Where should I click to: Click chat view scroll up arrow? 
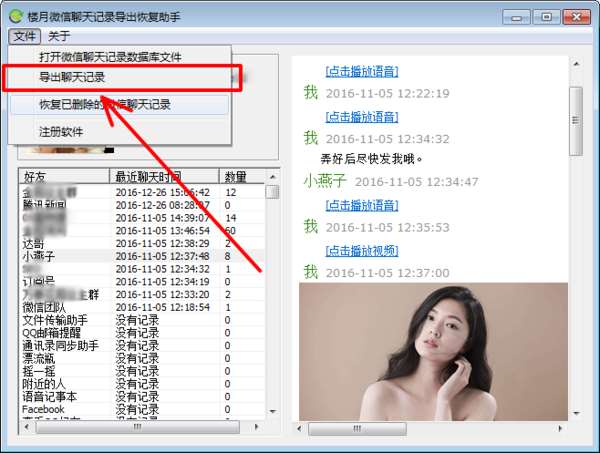(576, 64)
